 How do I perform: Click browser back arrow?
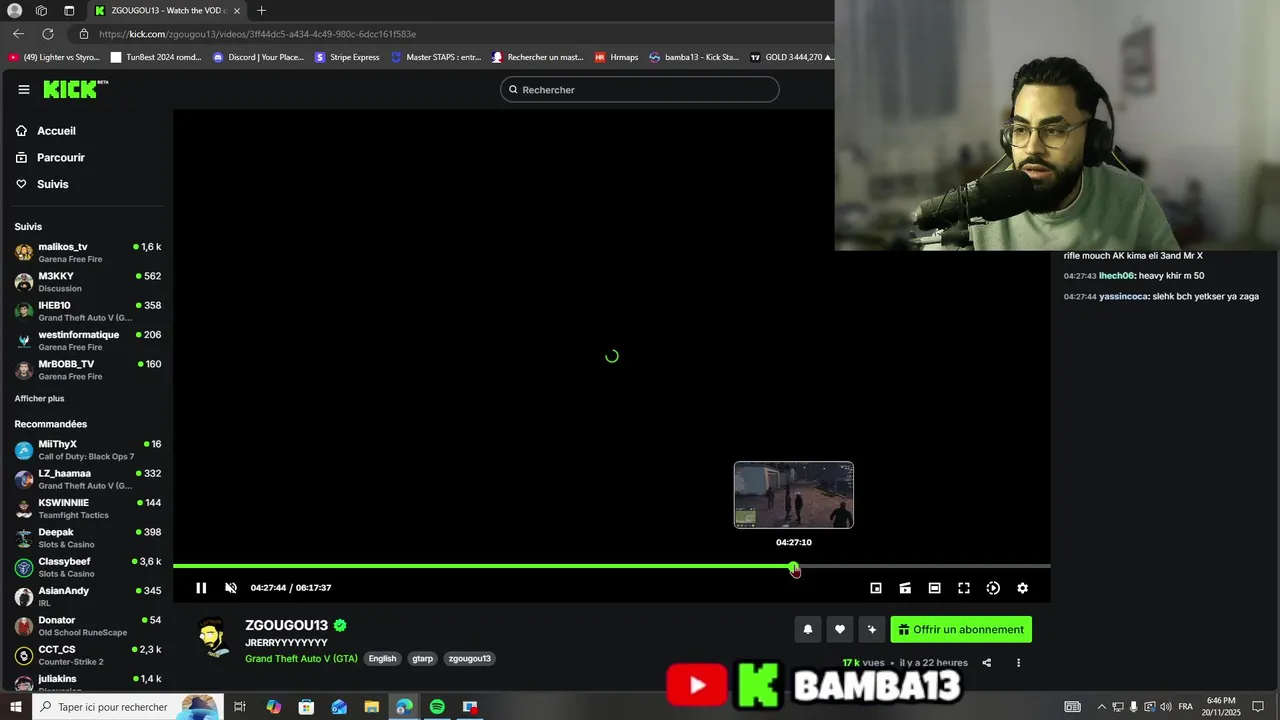pyautogui.click(x=18, y=34)
